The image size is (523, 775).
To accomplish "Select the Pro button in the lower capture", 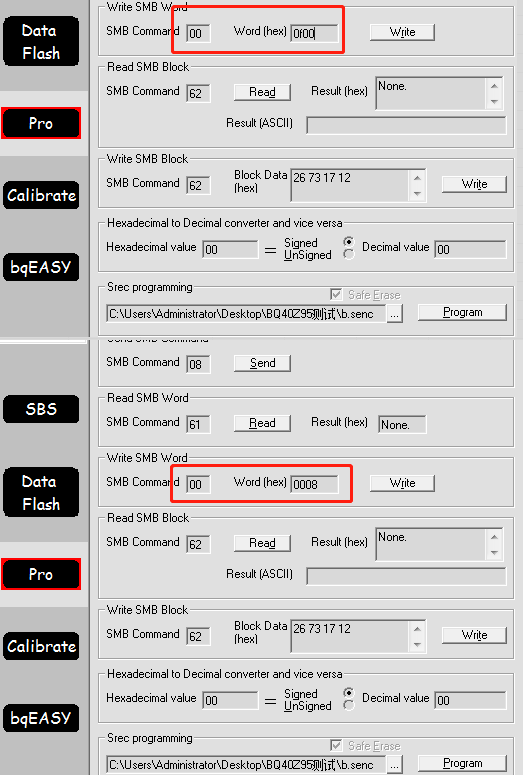I will (41, 574).
